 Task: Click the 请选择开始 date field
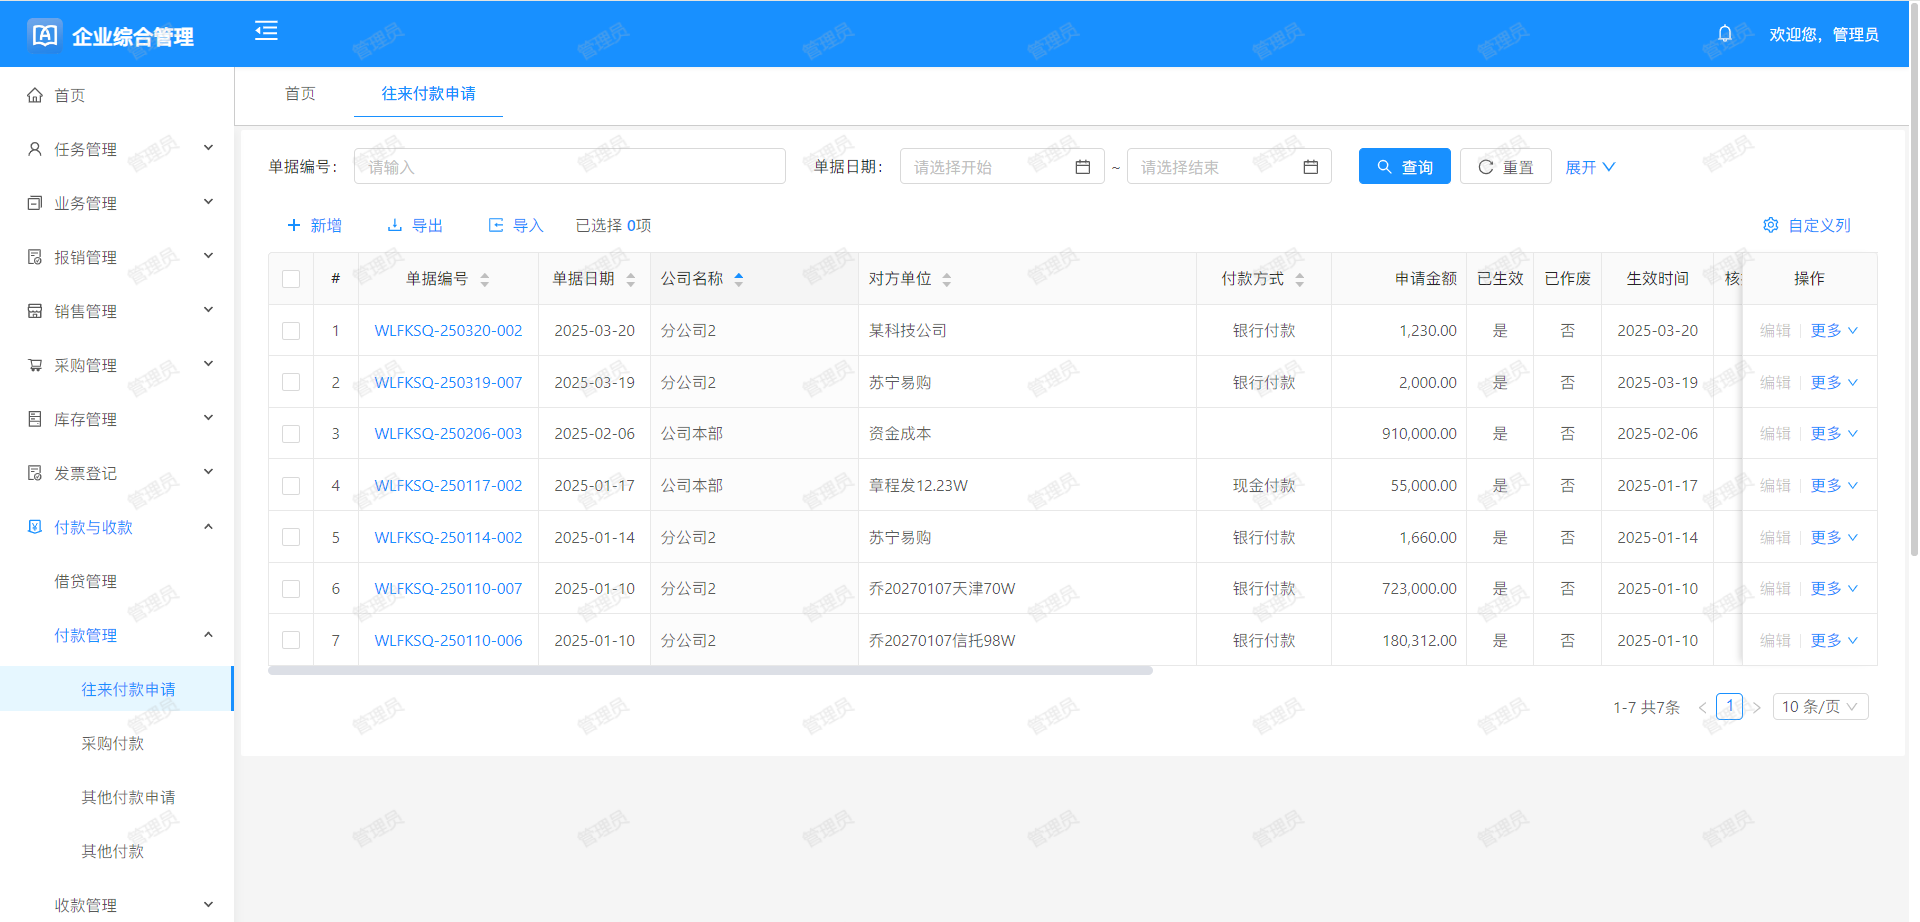[x=1002, y=167]
